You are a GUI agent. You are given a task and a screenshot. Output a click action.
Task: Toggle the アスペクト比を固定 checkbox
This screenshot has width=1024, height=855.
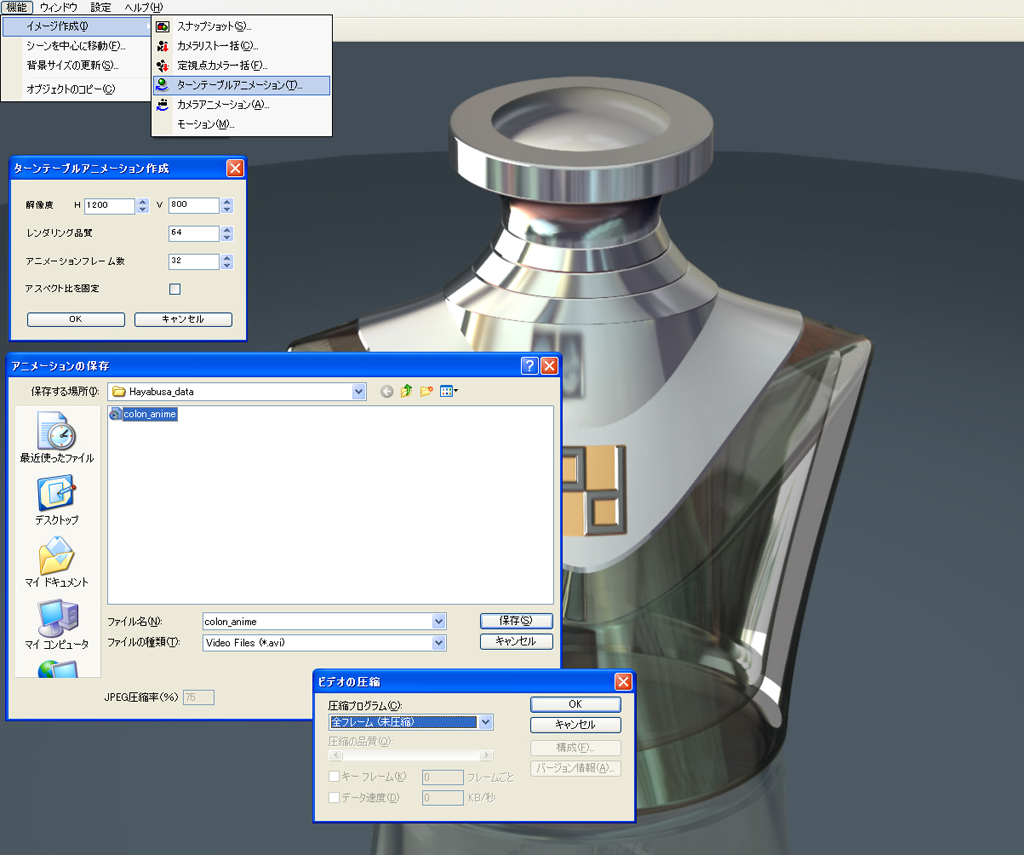coord(175,289)
